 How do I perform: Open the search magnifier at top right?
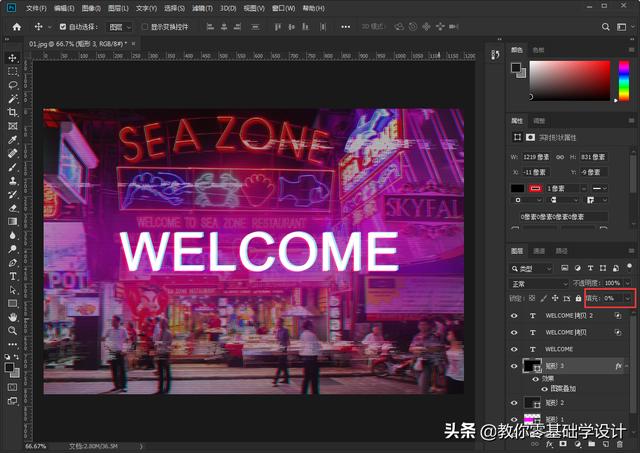coord(606,27)
